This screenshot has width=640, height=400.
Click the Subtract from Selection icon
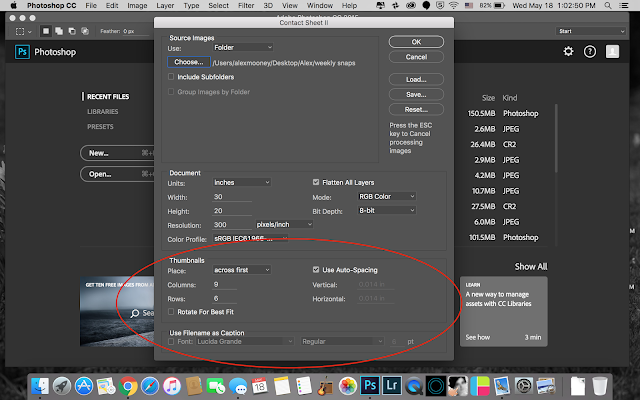[x=72, y=31]
